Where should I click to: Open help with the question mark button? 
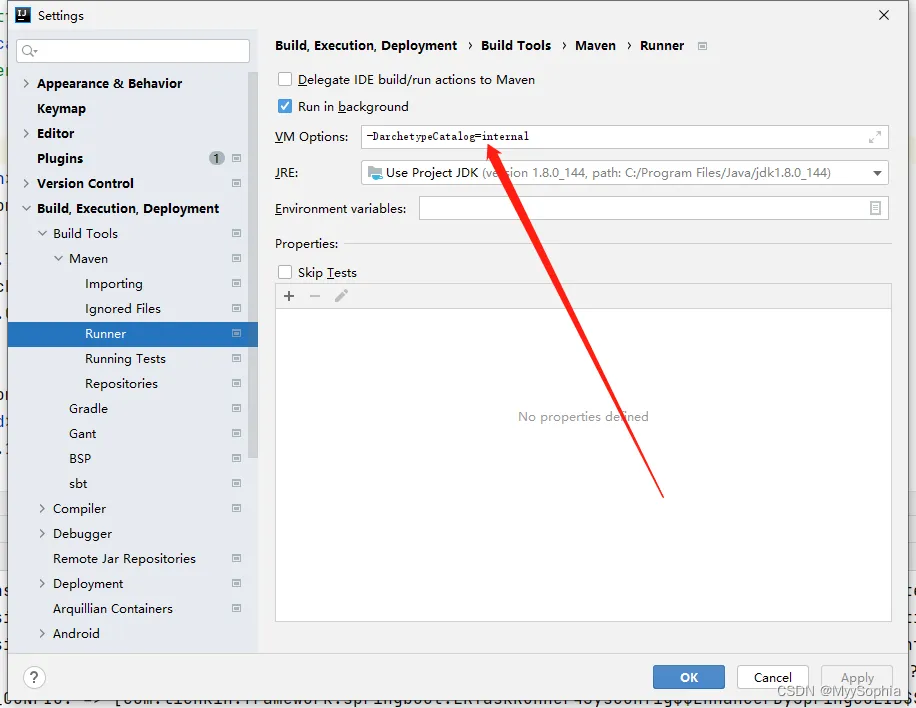click(34, 678)
